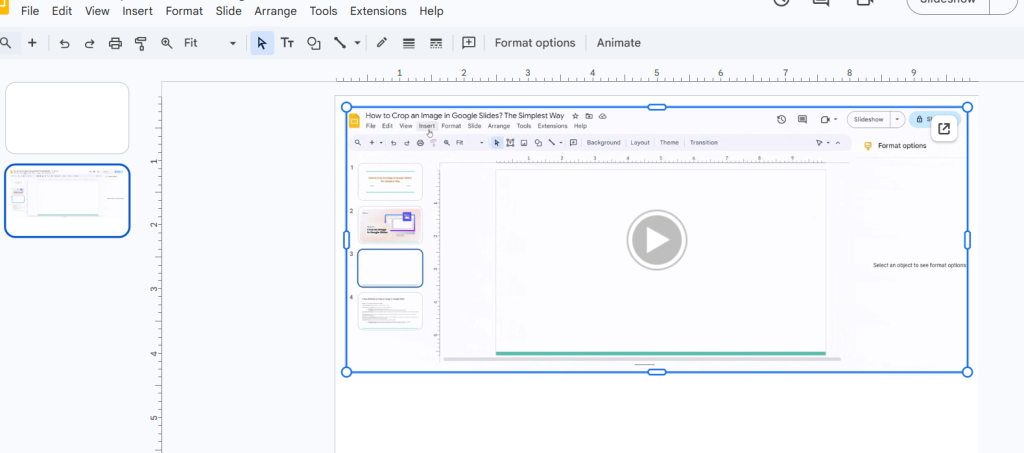
Task: Click the Add comment icon
Action: [x=468, y=43]
